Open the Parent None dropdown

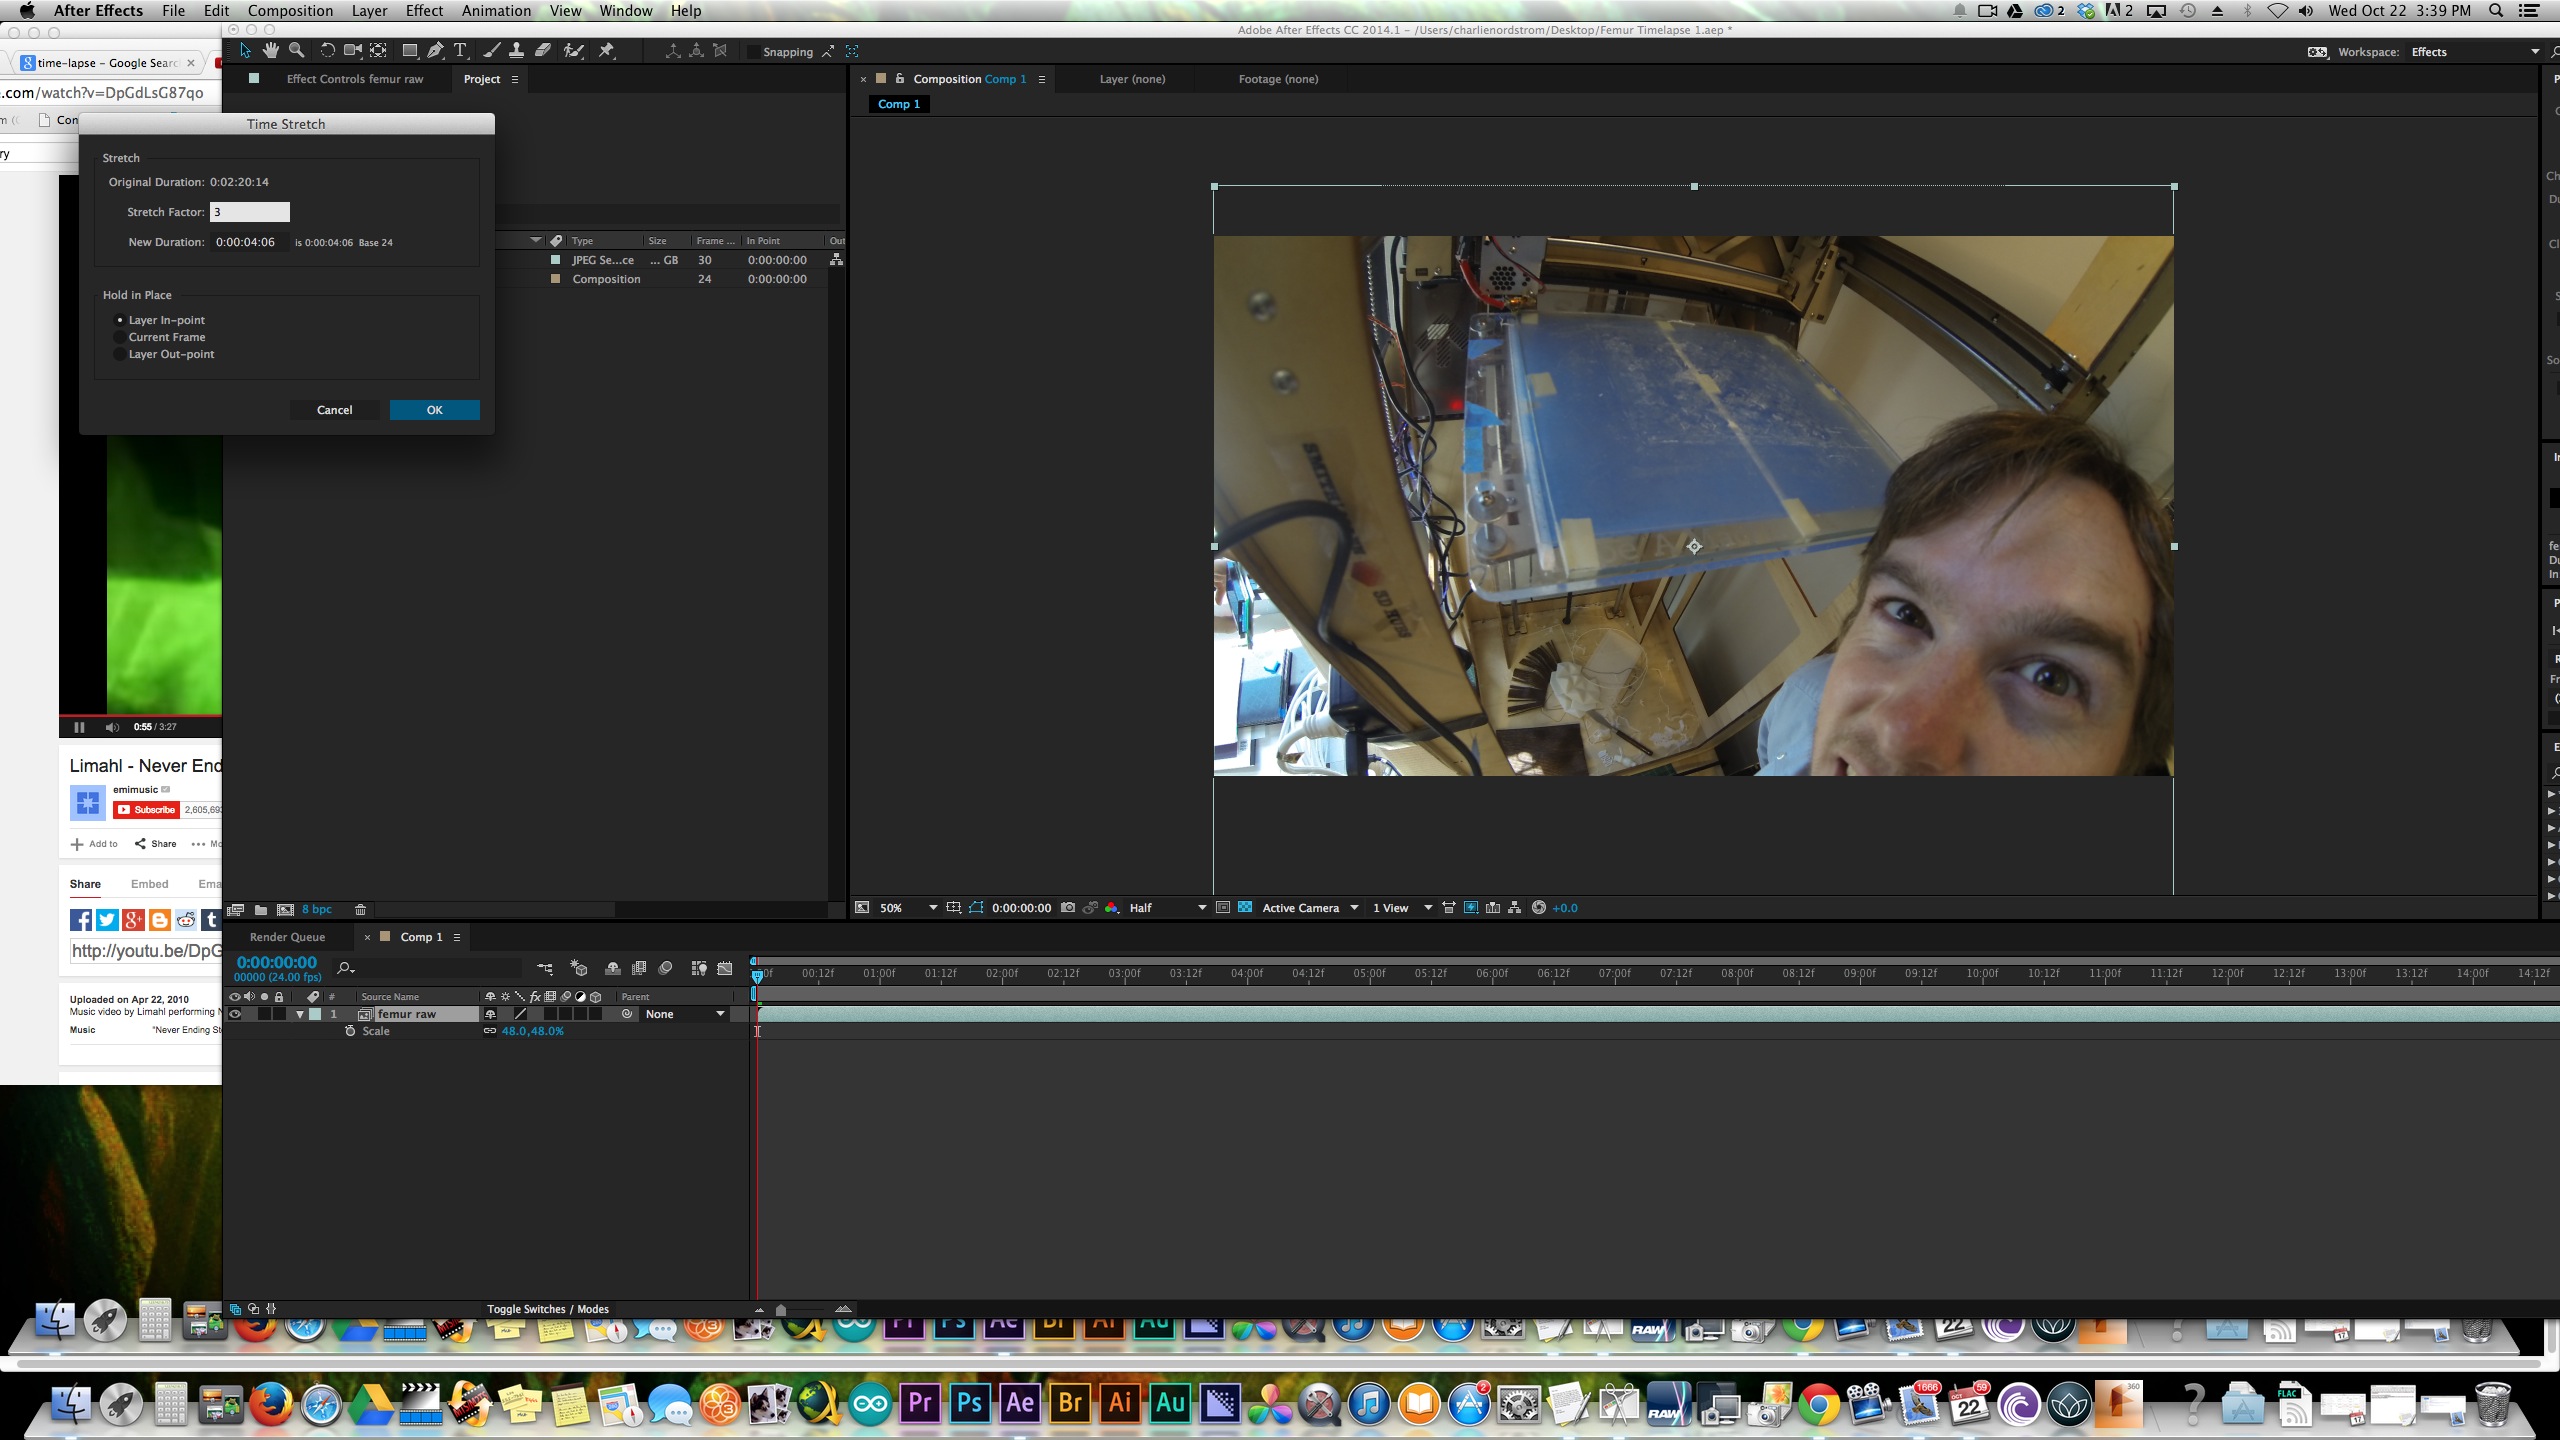click(685, 1014)
